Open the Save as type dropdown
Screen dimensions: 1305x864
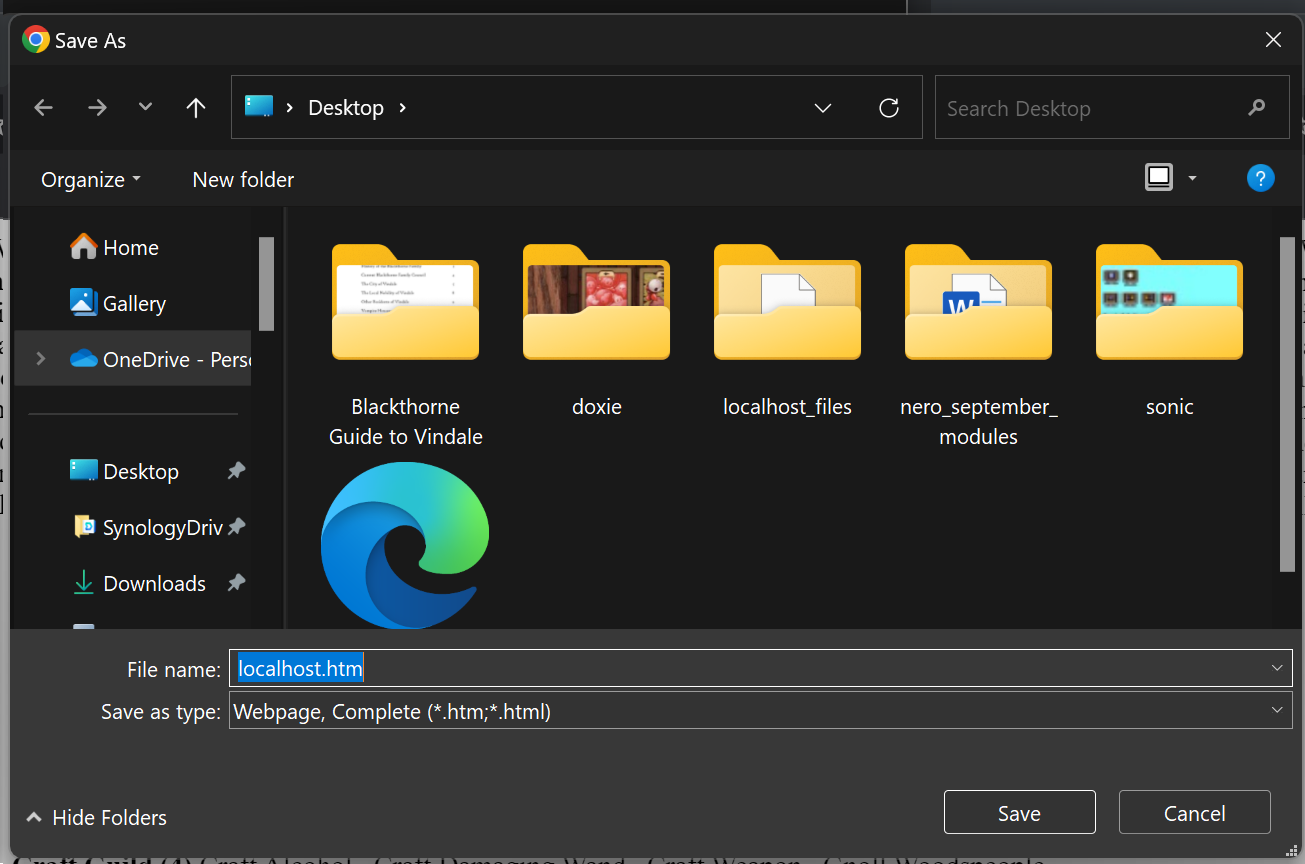click(x=760, y=711)
